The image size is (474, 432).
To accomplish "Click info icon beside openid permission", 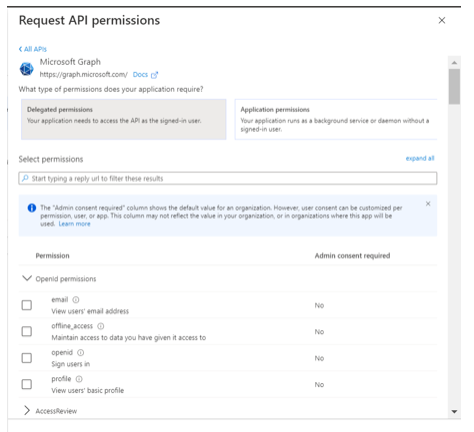I will [x=81, y=352].
